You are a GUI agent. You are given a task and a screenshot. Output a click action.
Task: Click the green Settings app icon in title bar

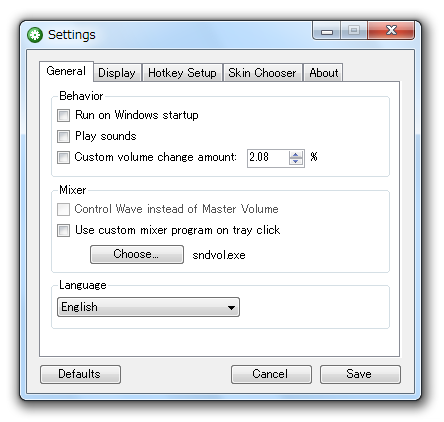(x=35, y=35)
